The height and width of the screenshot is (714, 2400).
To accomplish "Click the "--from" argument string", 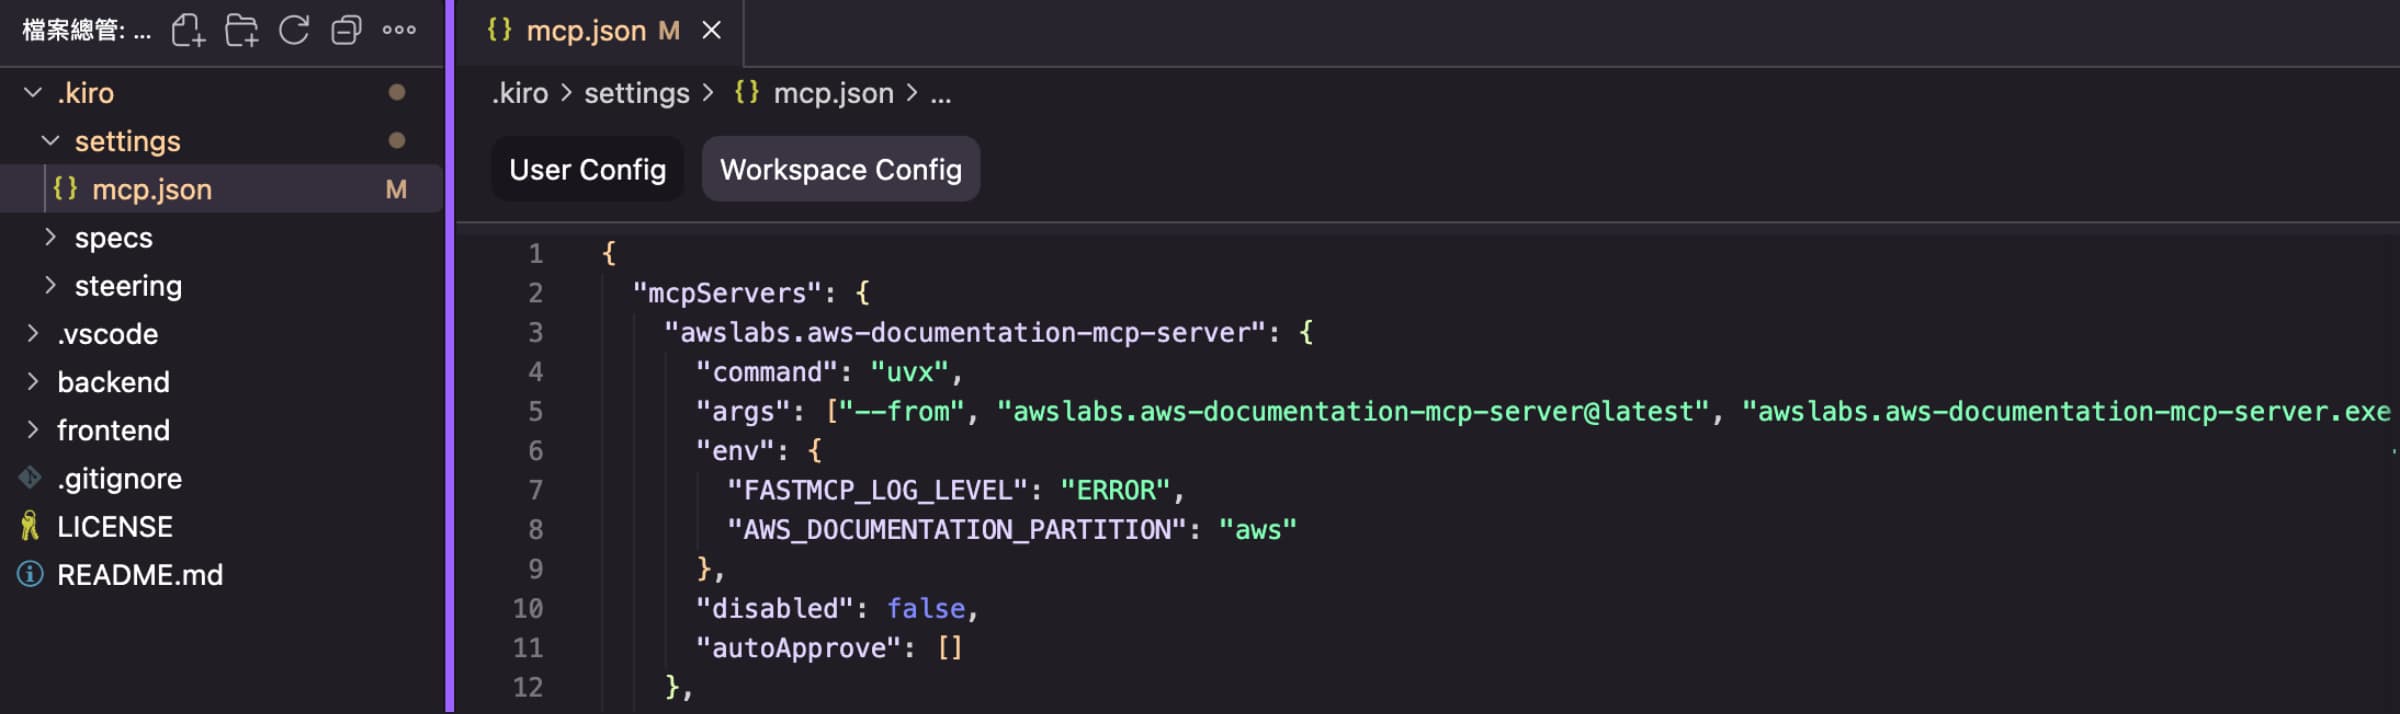I will coord(902,411).
